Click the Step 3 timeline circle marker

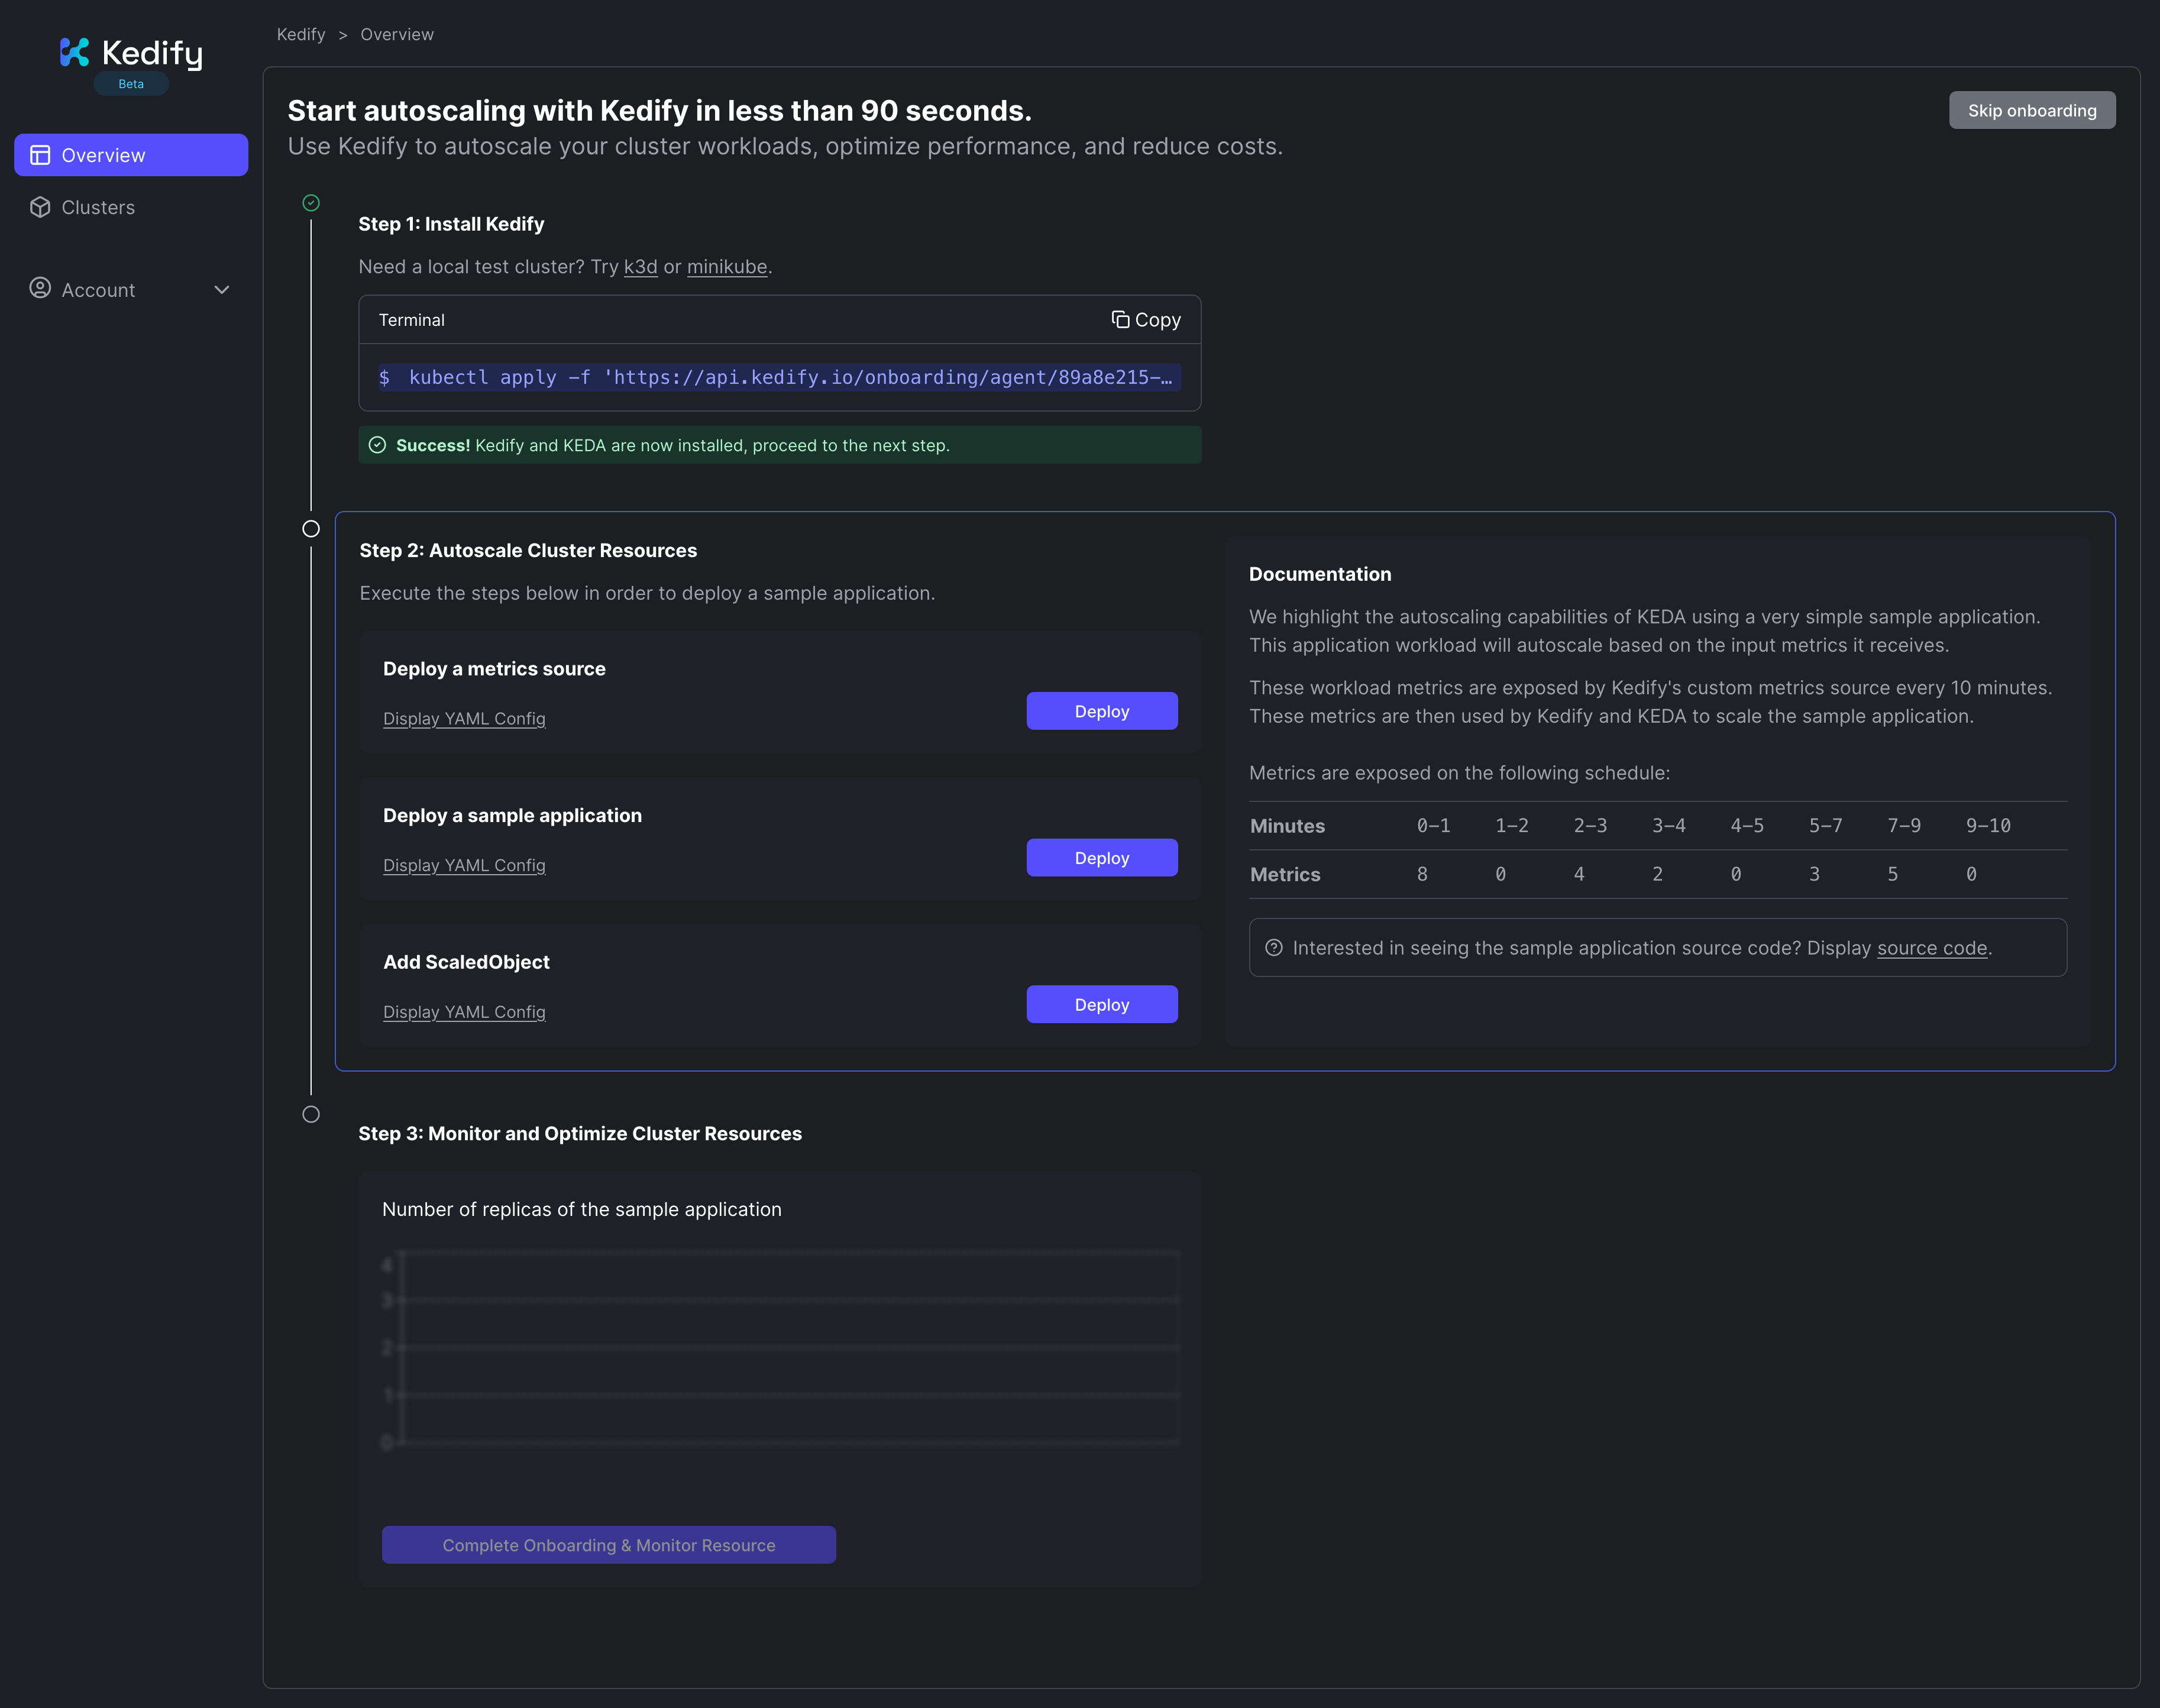(311, 1114)
